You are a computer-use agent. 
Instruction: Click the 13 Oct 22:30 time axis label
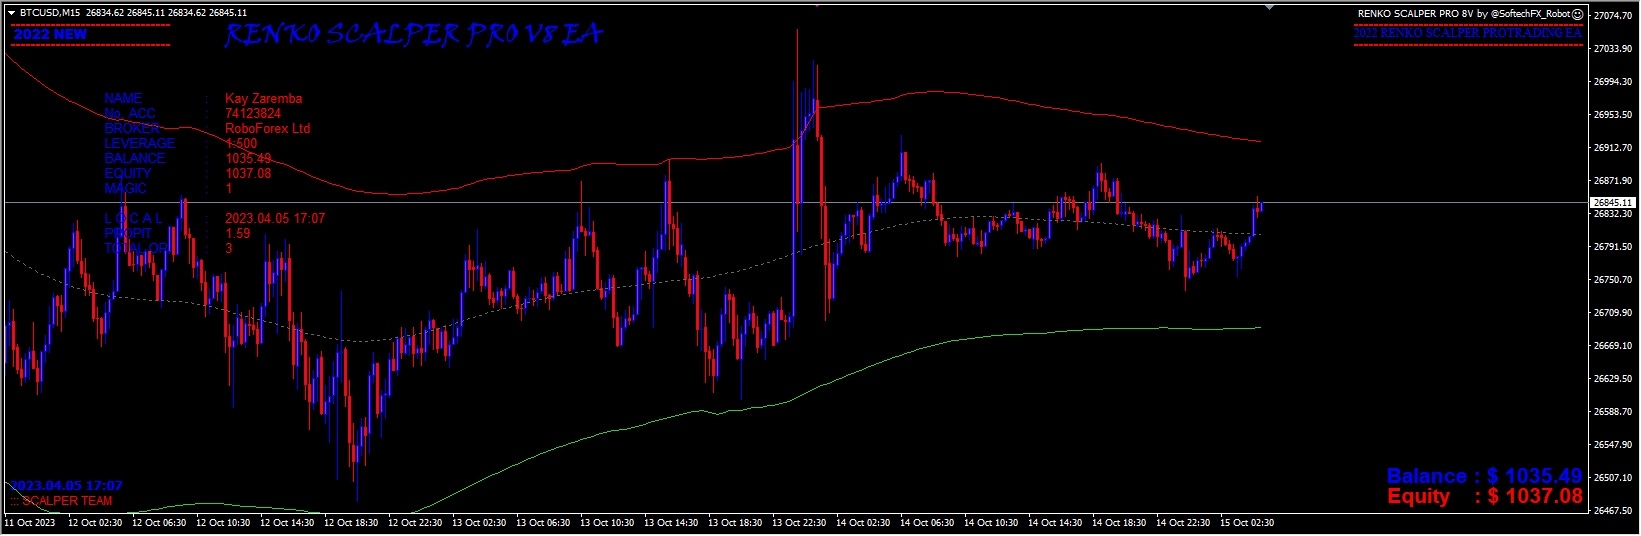click(801, 522)
